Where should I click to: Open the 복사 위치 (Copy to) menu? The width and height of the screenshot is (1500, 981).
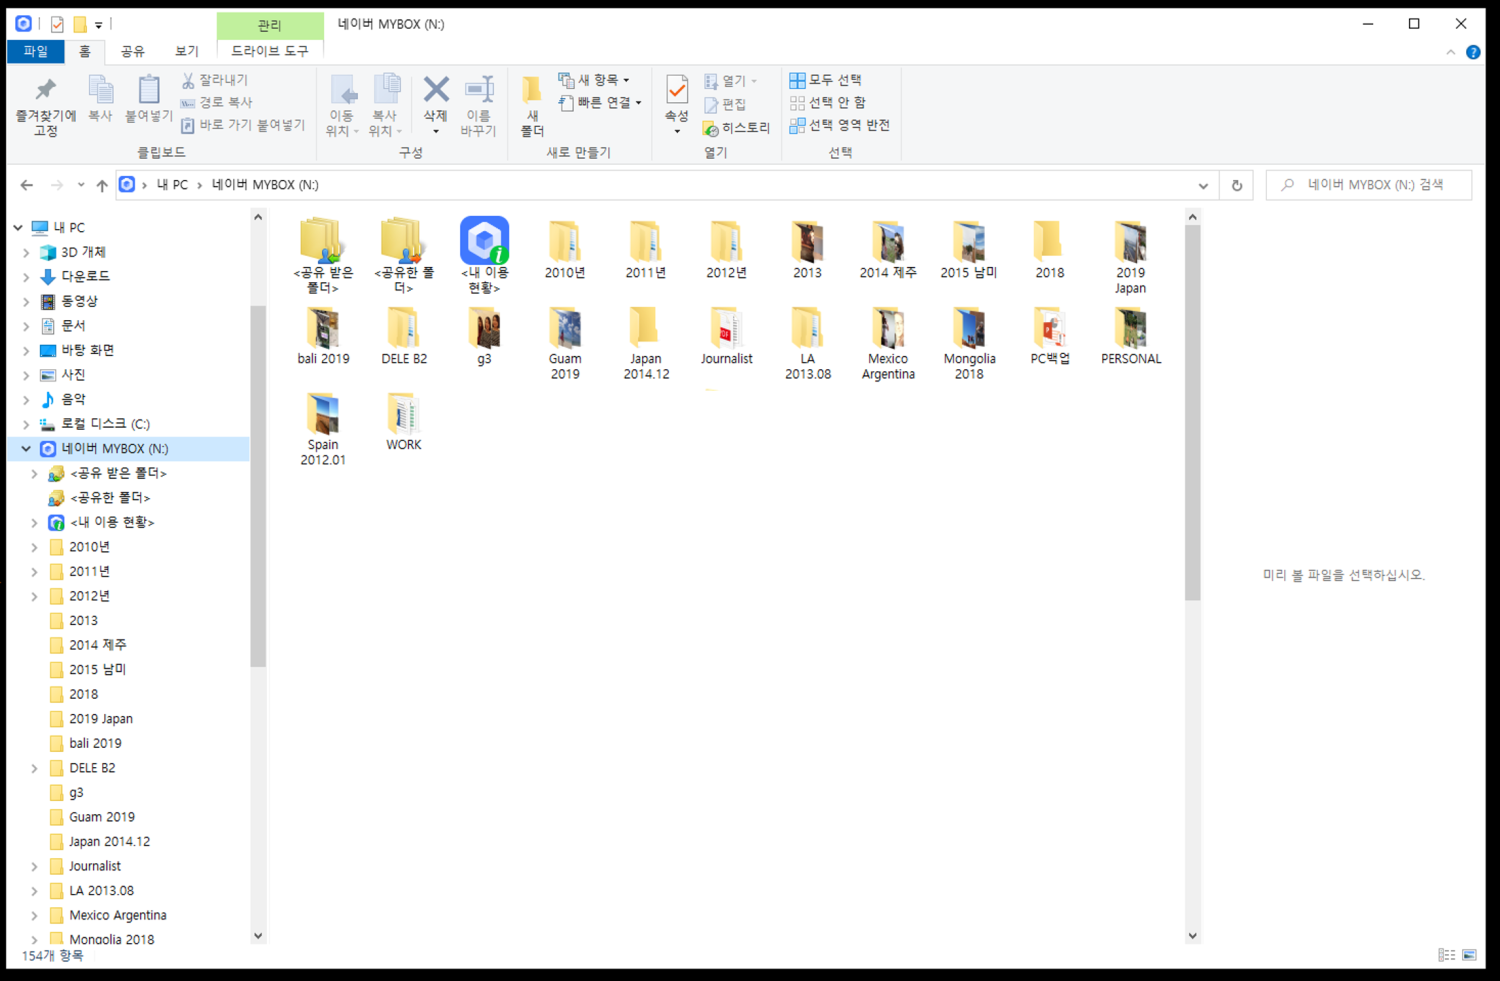[x=385, y=106]
